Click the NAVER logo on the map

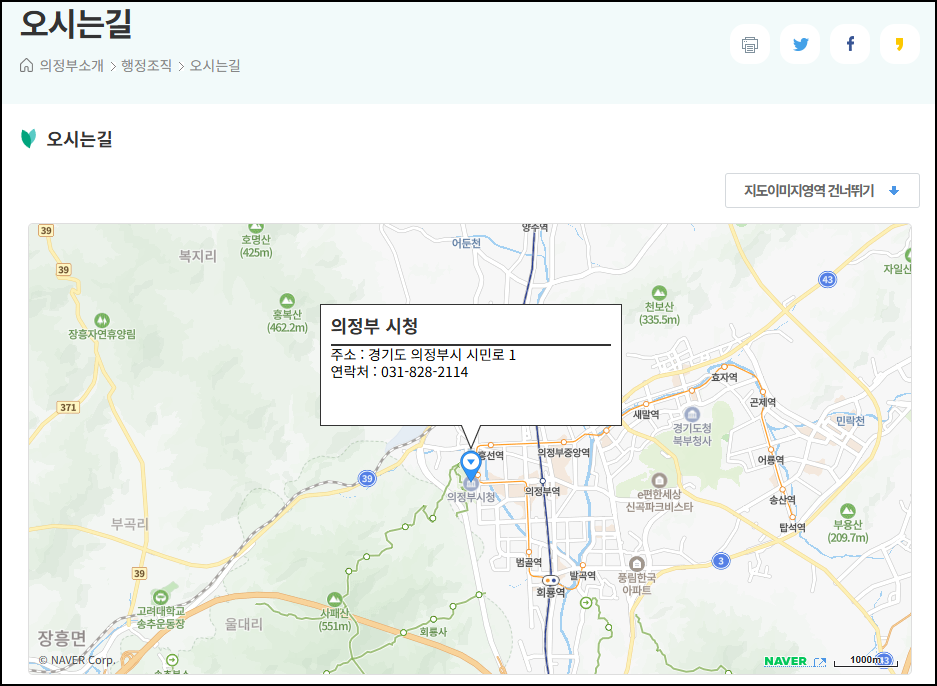786,661
